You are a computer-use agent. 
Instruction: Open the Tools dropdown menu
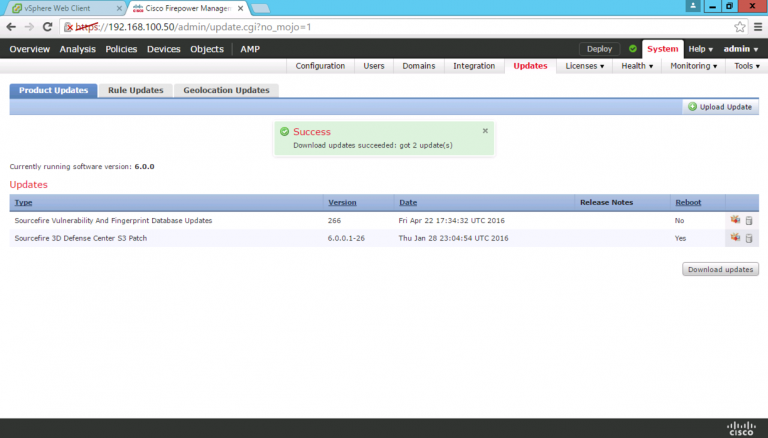pyautogui.click(x=746, y=66)
